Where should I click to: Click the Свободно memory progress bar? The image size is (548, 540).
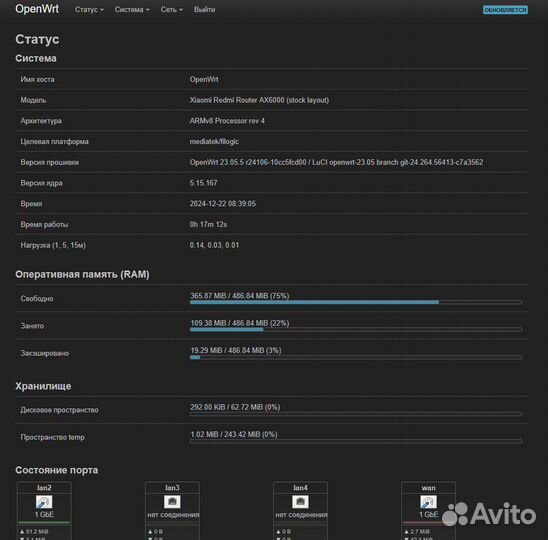click(356, 302)
